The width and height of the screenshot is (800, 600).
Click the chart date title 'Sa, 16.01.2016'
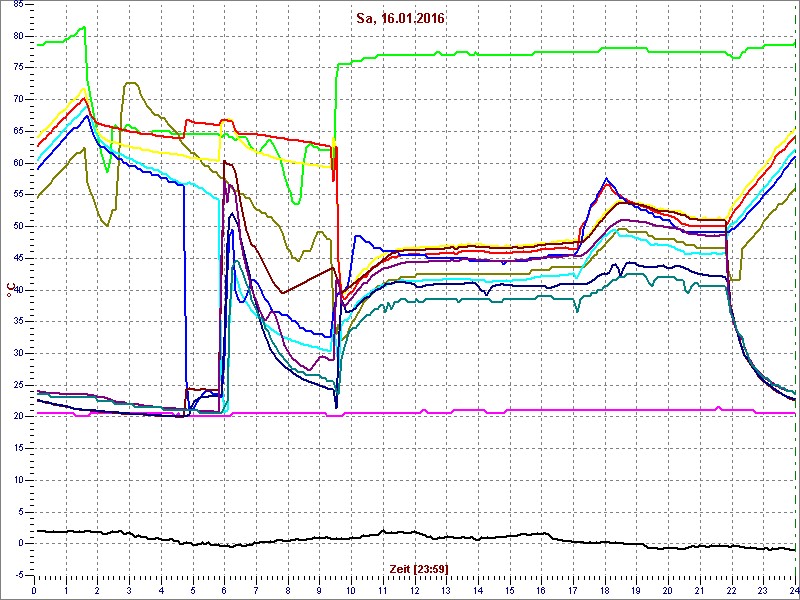(x=400, y=19)
